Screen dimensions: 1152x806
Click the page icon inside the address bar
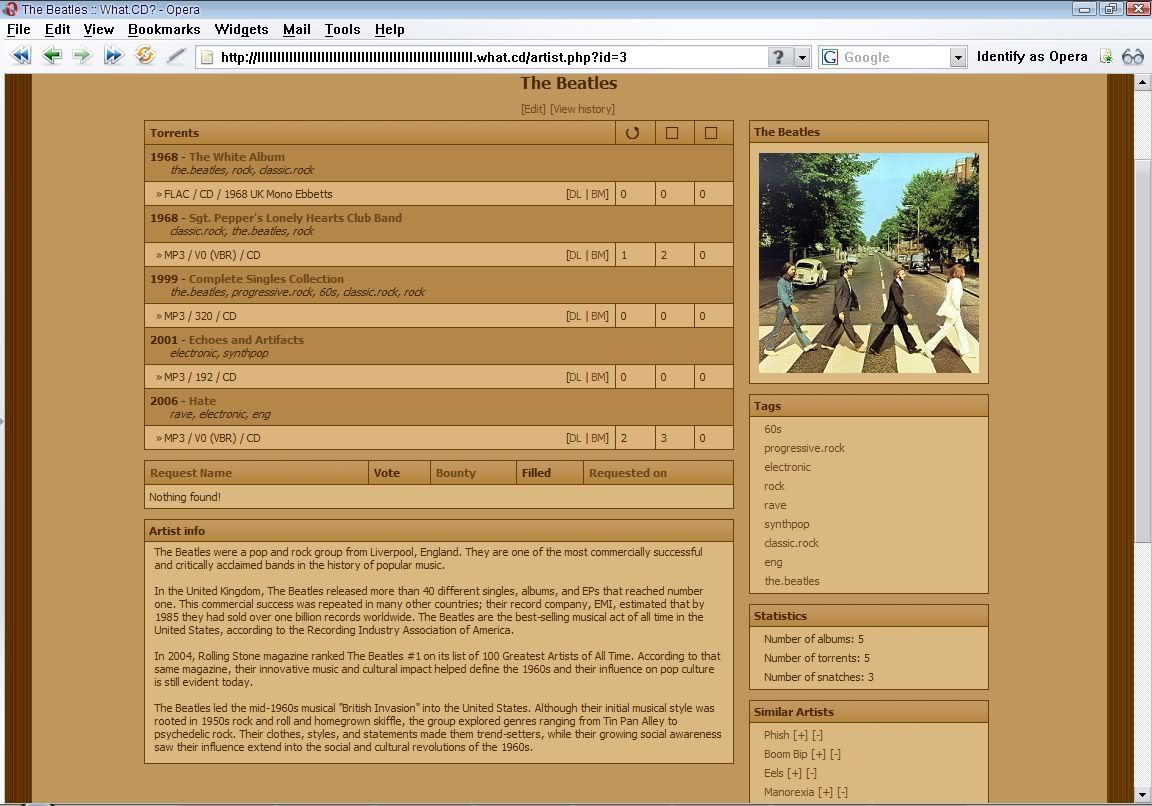(207, 57)
